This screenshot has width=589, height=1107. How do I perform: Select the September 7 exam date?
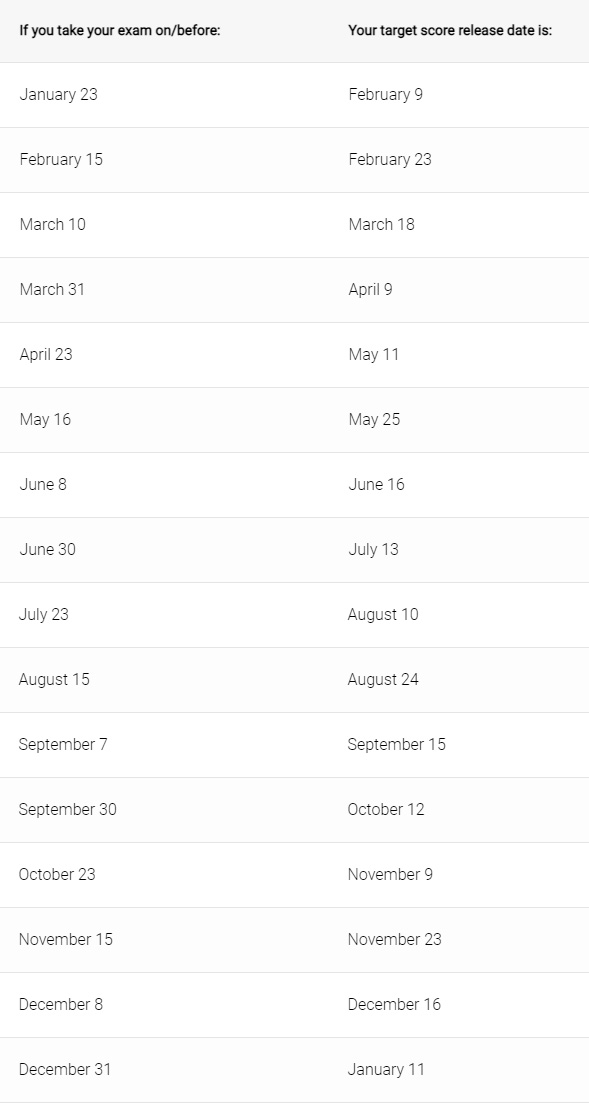[63, 744]
